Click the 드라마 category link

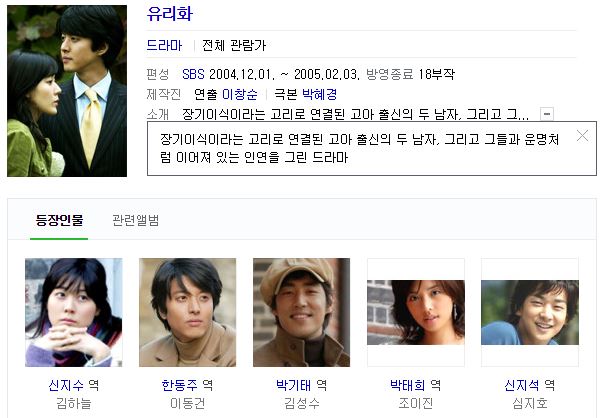[164, 46]
